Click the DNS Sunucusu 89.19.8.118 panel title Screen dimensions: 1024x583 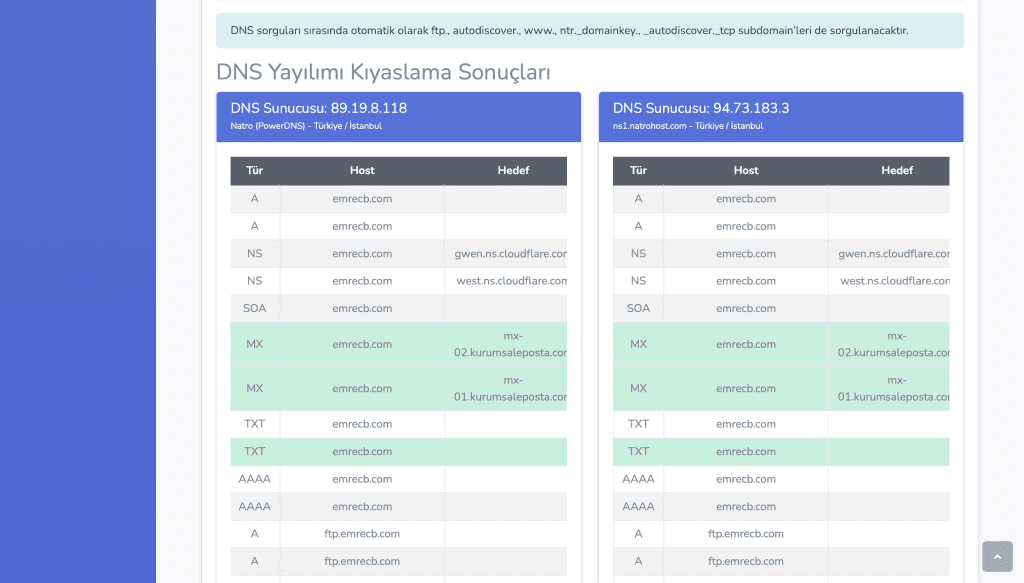(318, 108)
